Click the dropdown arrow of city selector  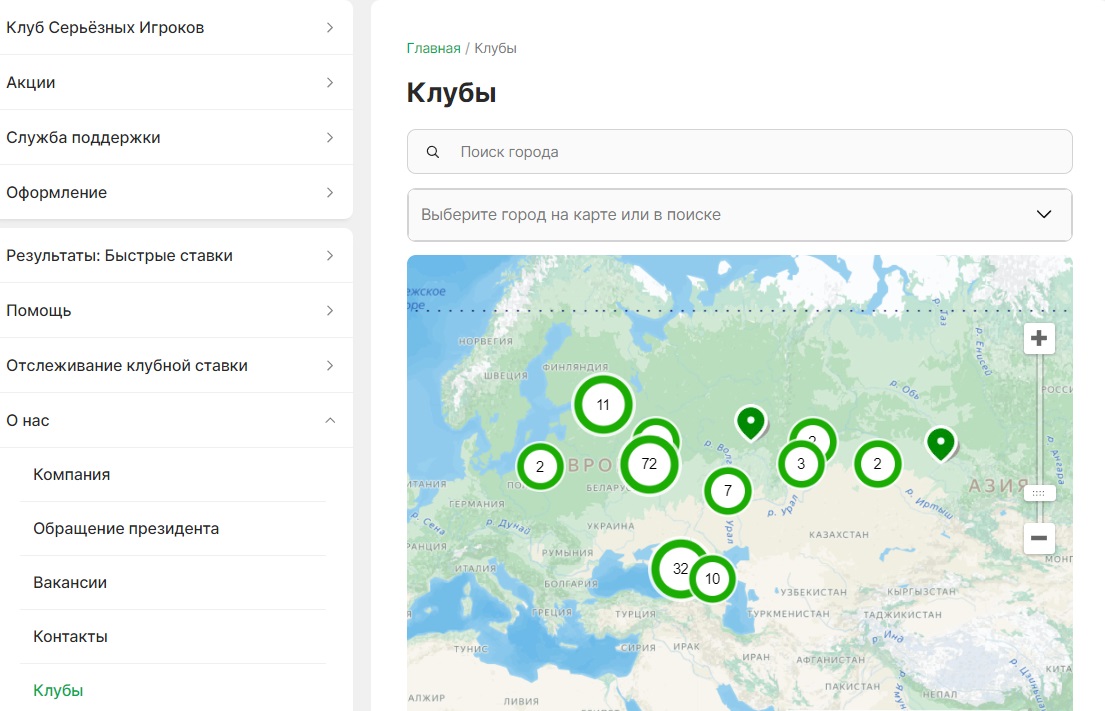click(1044, 214)
